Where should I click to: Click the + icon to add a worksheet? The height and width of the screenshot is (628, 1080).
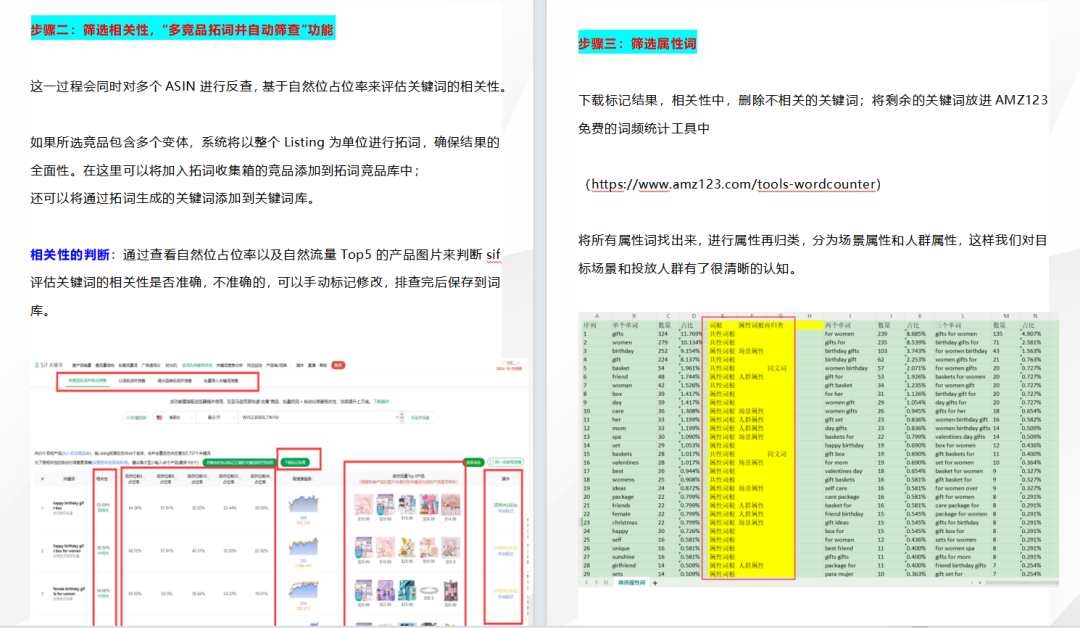coord(655,583)
